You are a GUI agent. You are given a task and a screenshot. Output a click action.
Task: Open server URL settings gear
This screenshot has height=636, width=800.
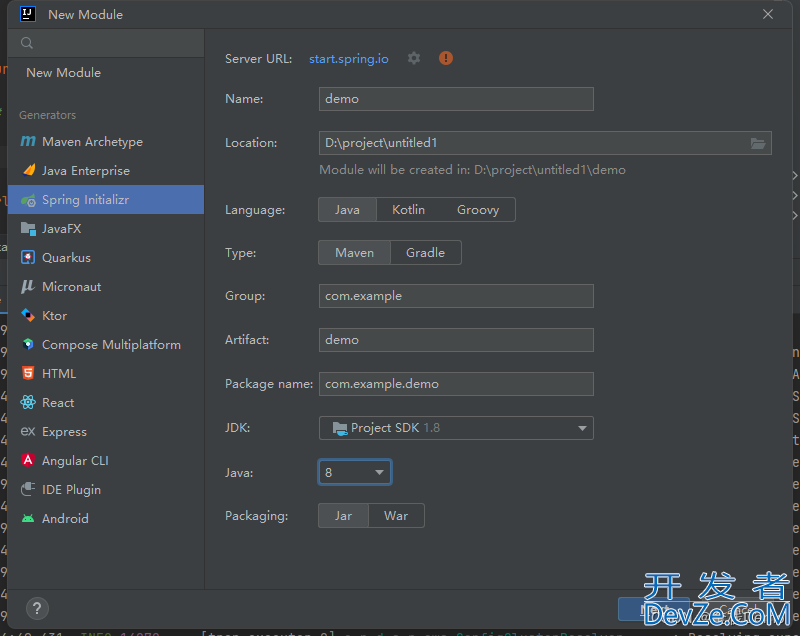pos(414,58)
